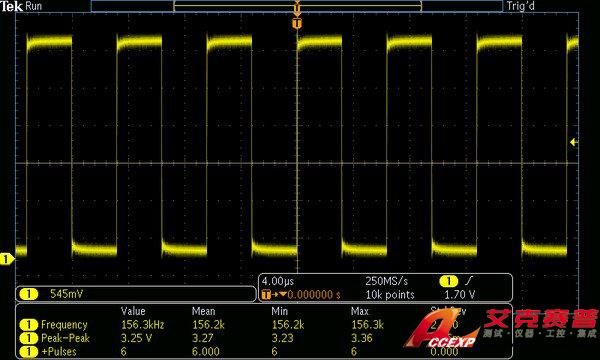Click the Frequency measurement channel badge
This screenshot has width=600, height=360.
point(29,325)
